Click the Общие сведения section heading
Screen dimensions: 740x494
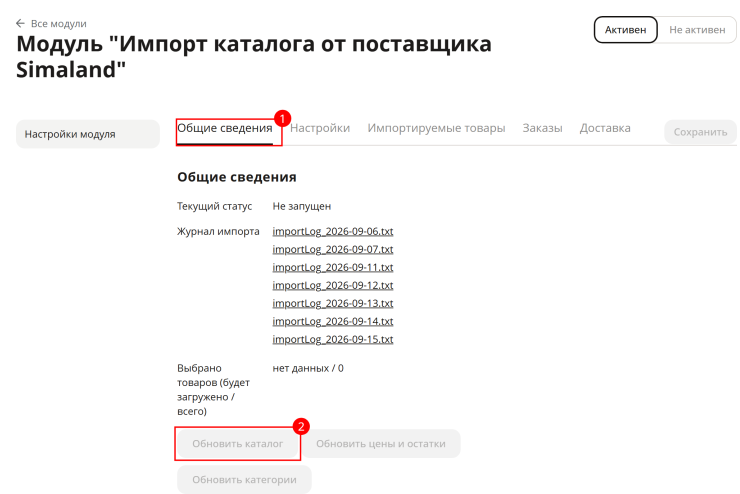(236, 177)
